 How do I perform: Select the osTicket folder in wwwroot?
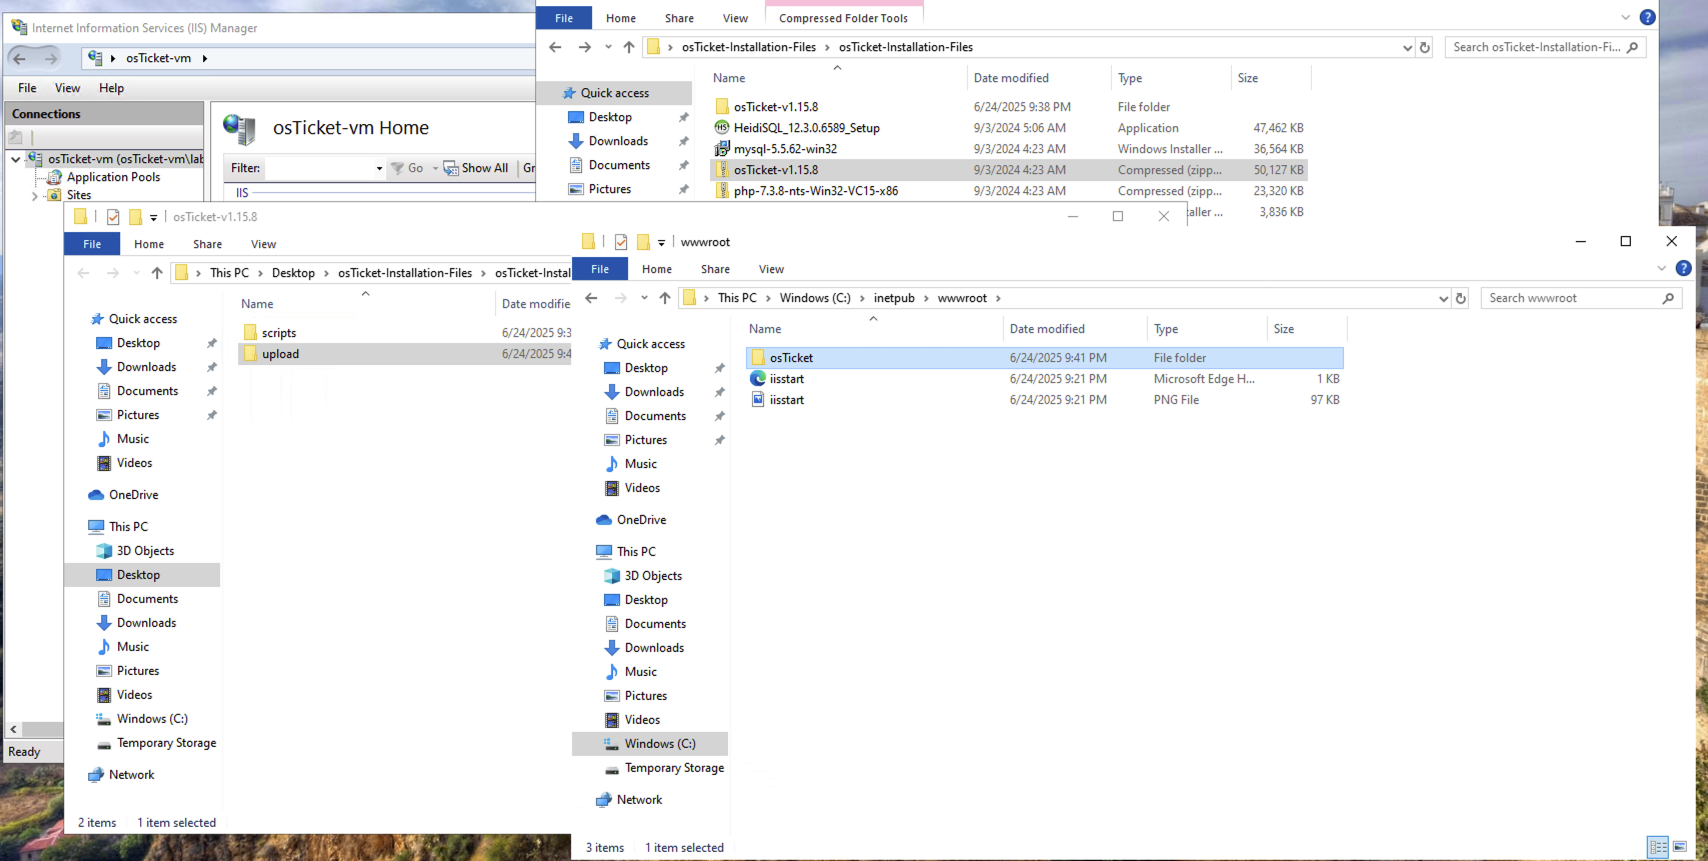[x=1045, y=358]
